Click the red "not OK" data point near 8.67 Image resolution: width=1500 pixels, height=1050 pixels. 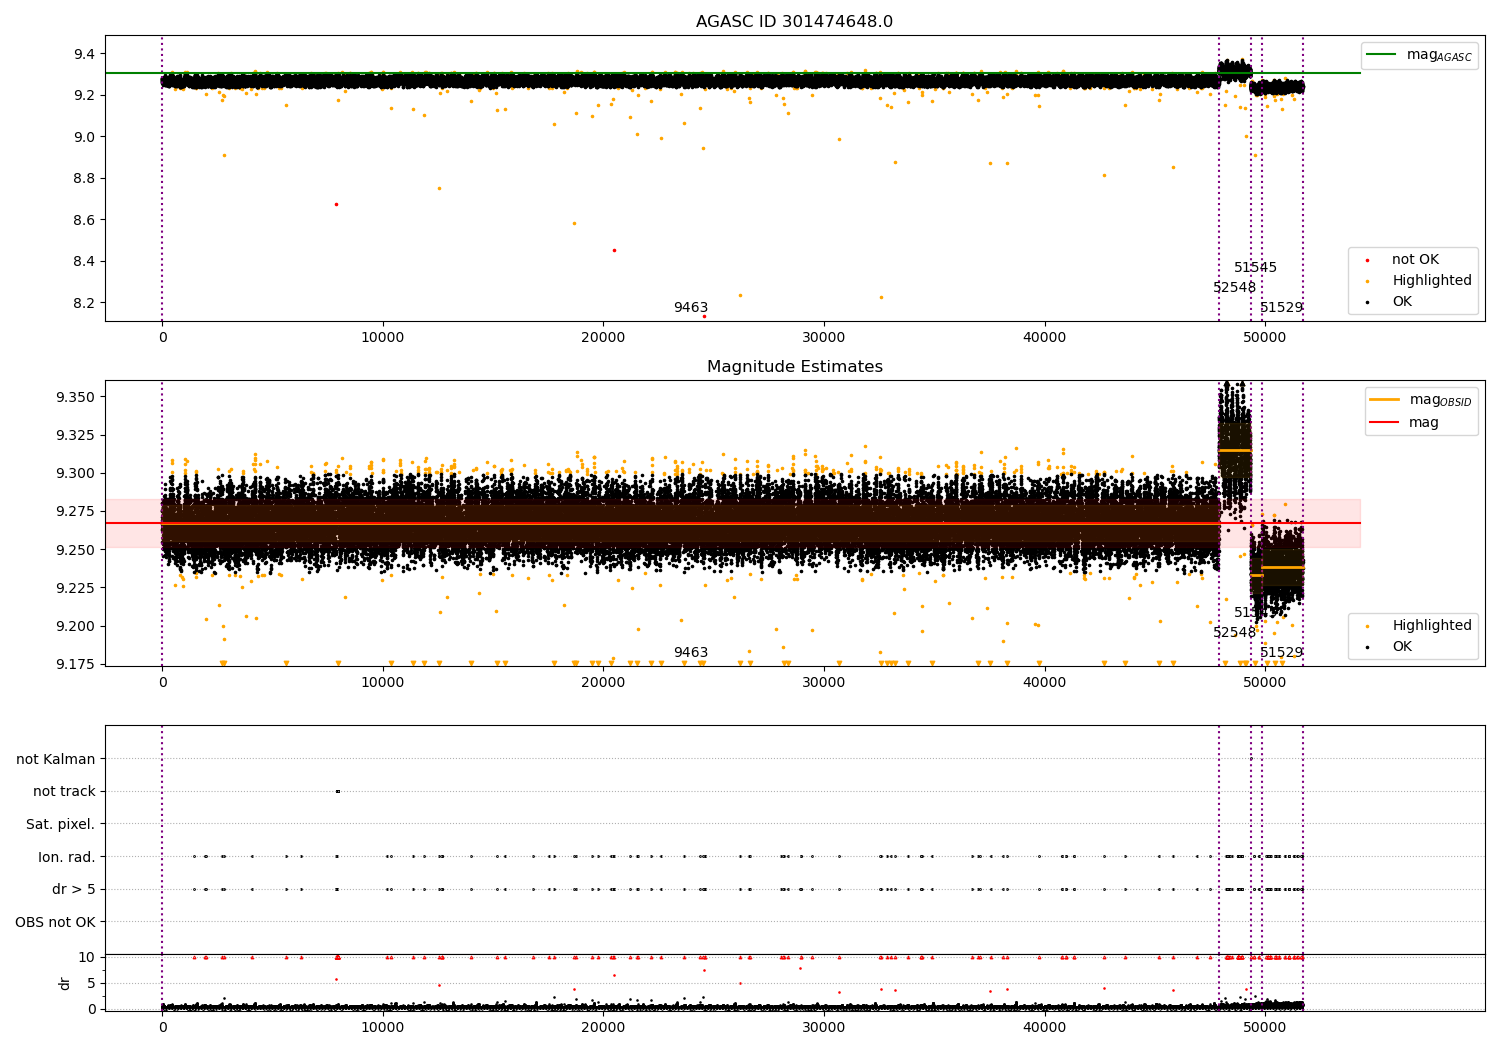336,204
